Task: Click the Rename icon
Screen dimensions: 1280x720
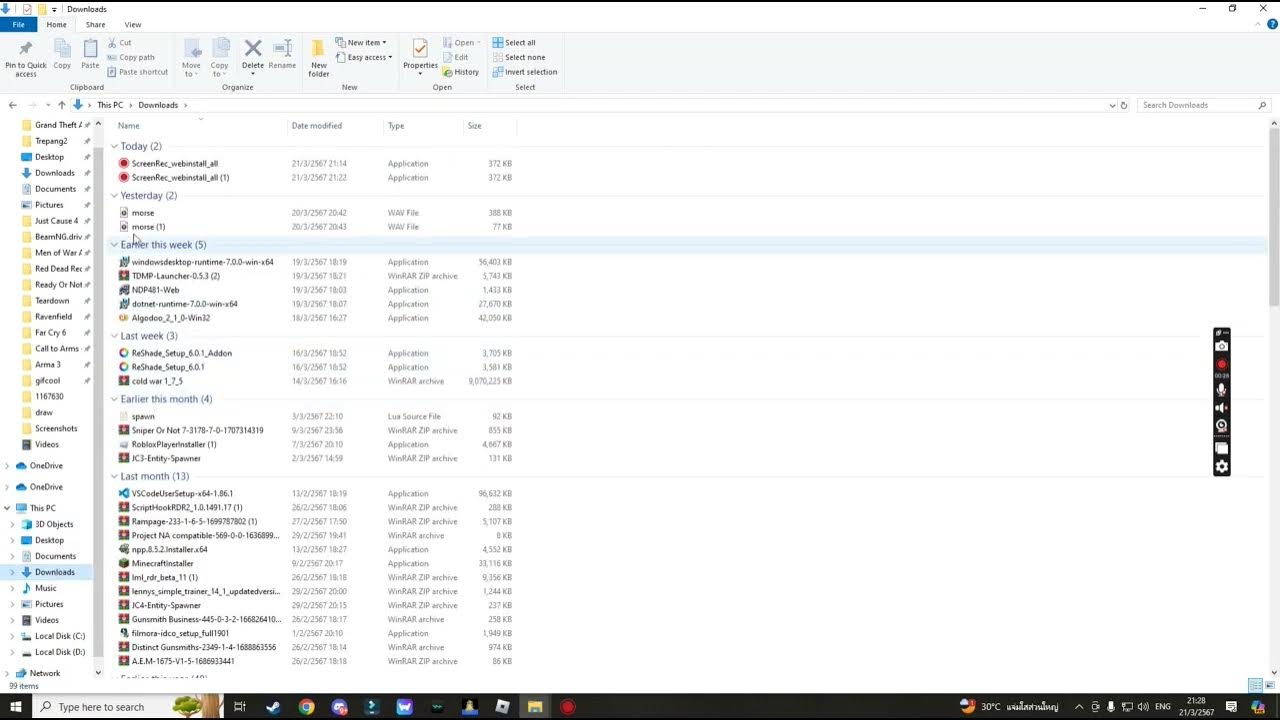Action: (282, 48)
